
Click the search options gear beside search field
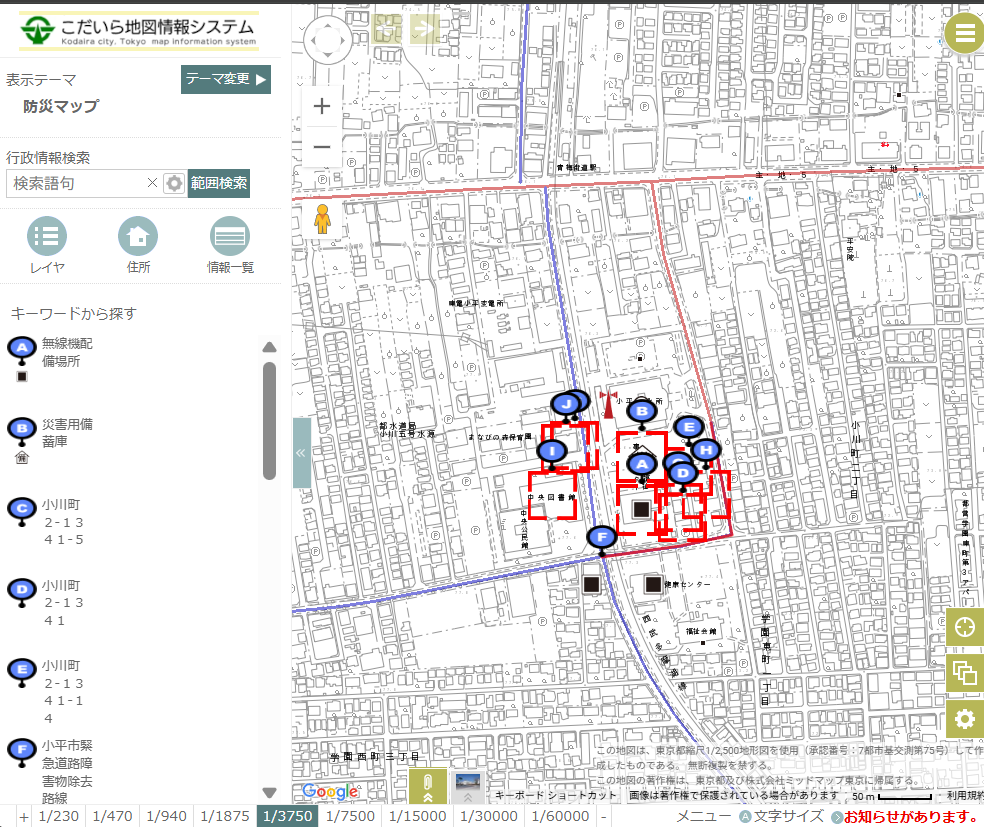click(x=175, y=183)
